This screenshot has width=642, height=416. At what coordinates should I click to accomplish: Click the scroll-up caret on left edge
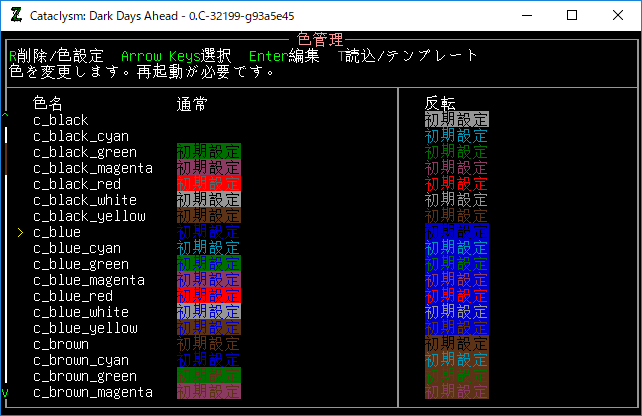[5, 113]
